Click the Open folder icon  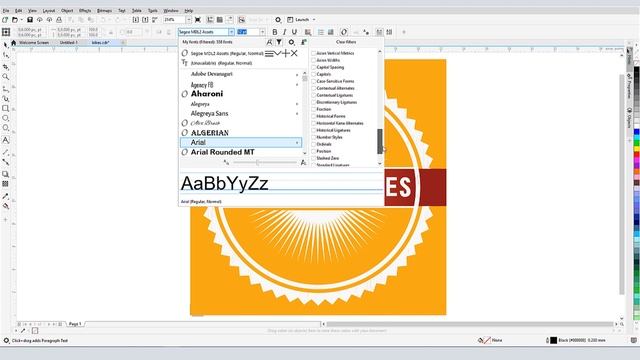pos(15,20)
